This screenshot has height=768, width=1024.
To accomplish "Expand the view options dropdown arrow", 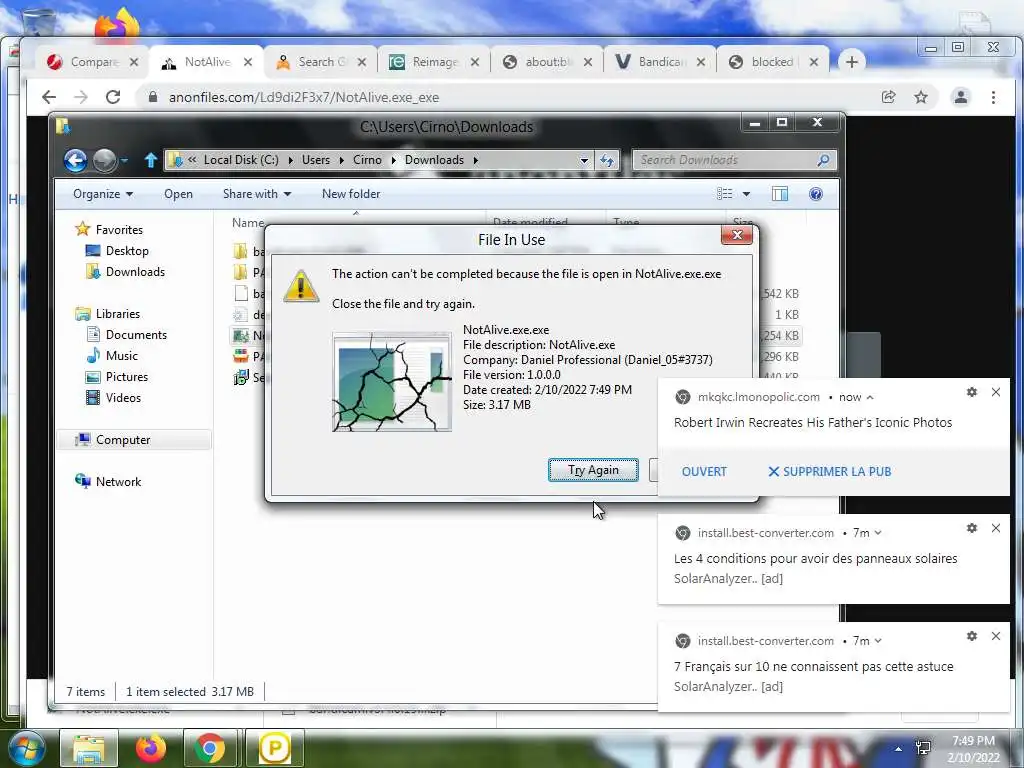I will [746, 194].
